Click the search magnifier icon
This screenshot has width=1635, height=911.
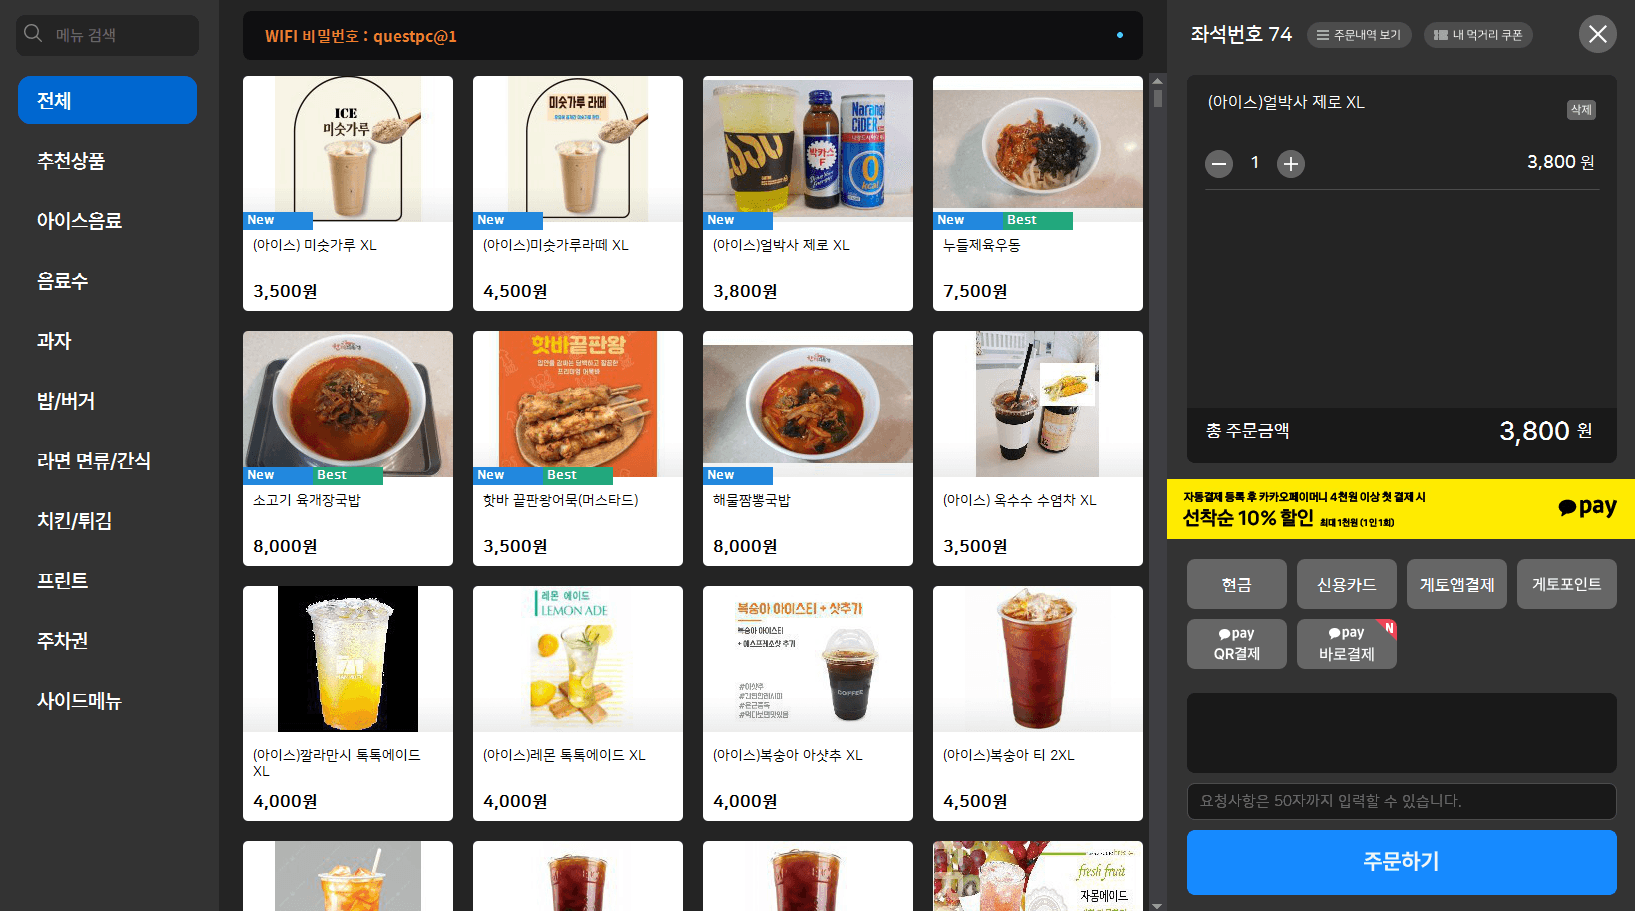click(x=33, y=34)
